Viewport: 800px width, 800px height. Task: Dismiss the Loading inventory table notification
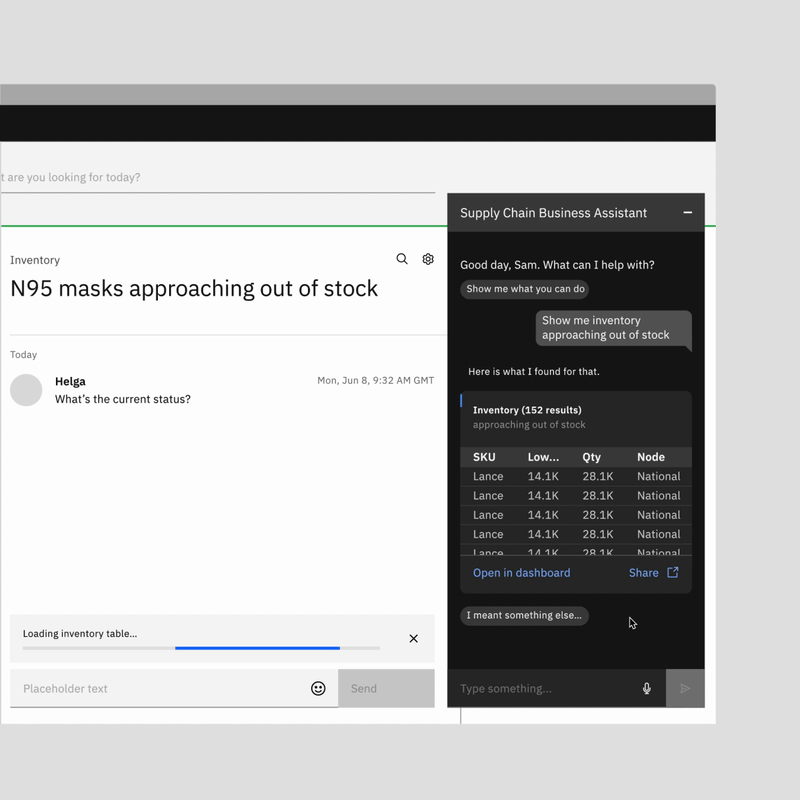[x=414, y=639]
